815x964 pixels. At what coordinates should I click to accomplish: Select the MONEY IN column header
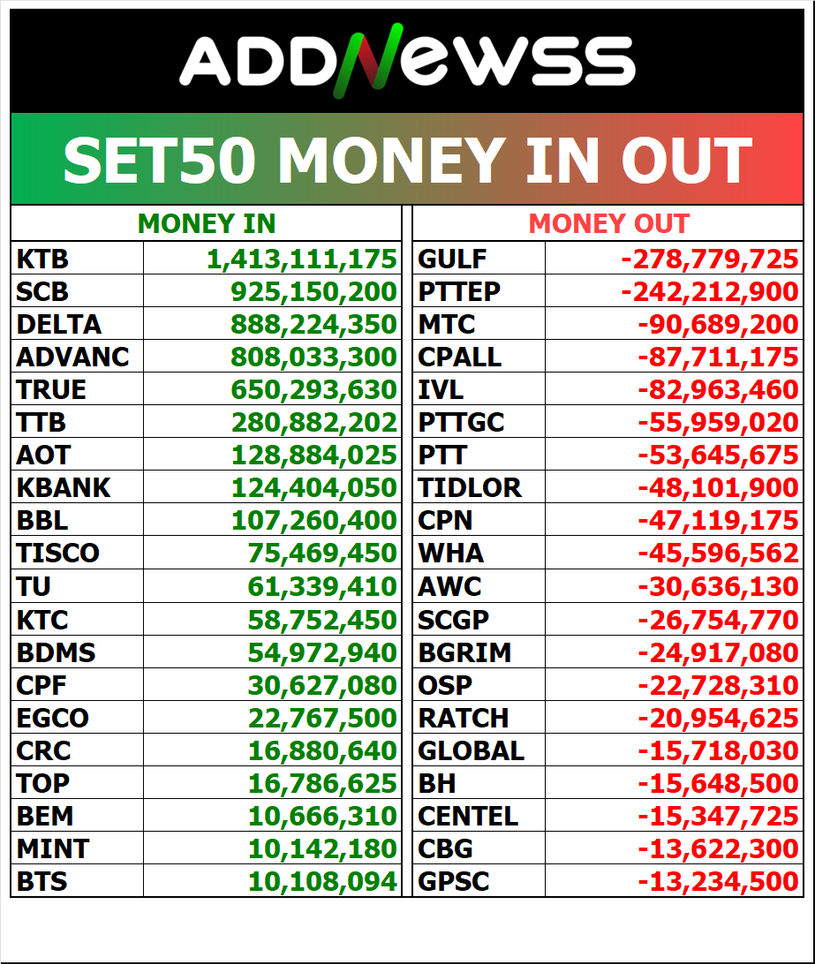pyautogui.click(x=206, y=224)
